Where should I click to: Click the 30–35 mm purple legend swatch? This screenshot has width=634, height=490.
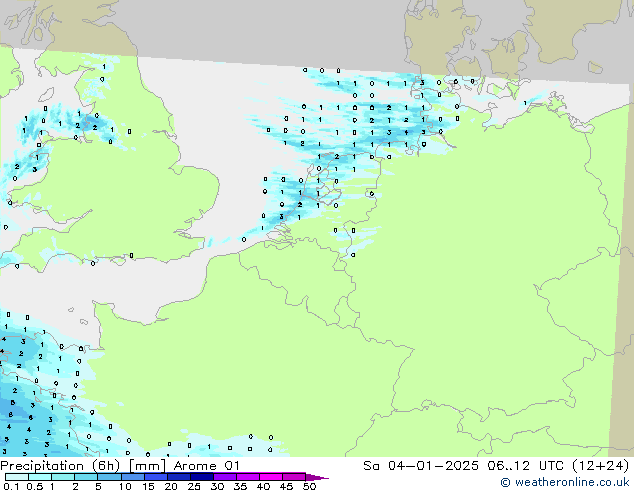225,477
